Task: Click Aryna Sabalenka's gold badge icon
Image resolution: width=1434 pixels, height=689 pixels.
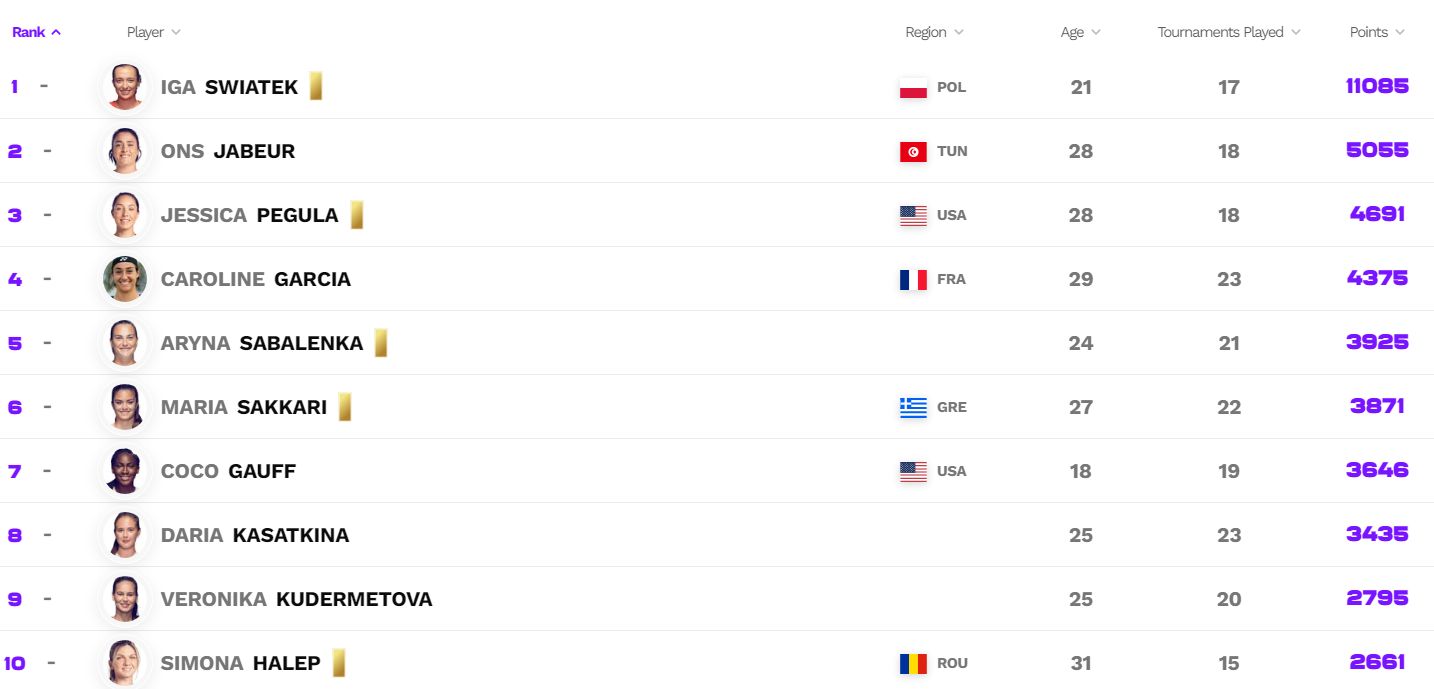Action: click(x=380, y=343)
